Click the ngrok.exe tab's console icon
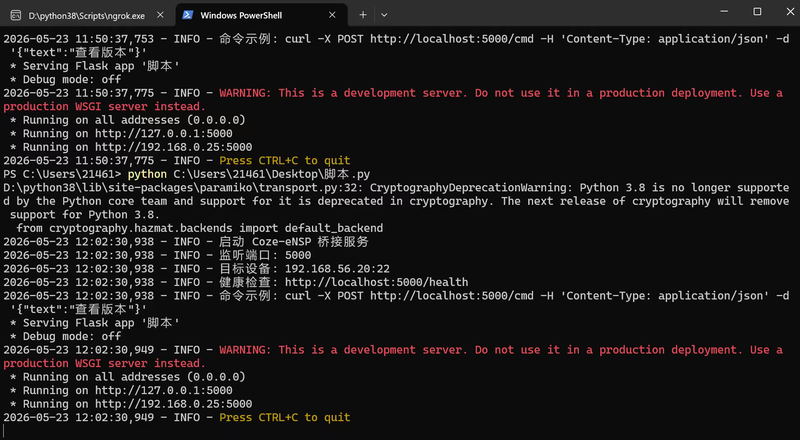800x440 pixels. point(16,15)
